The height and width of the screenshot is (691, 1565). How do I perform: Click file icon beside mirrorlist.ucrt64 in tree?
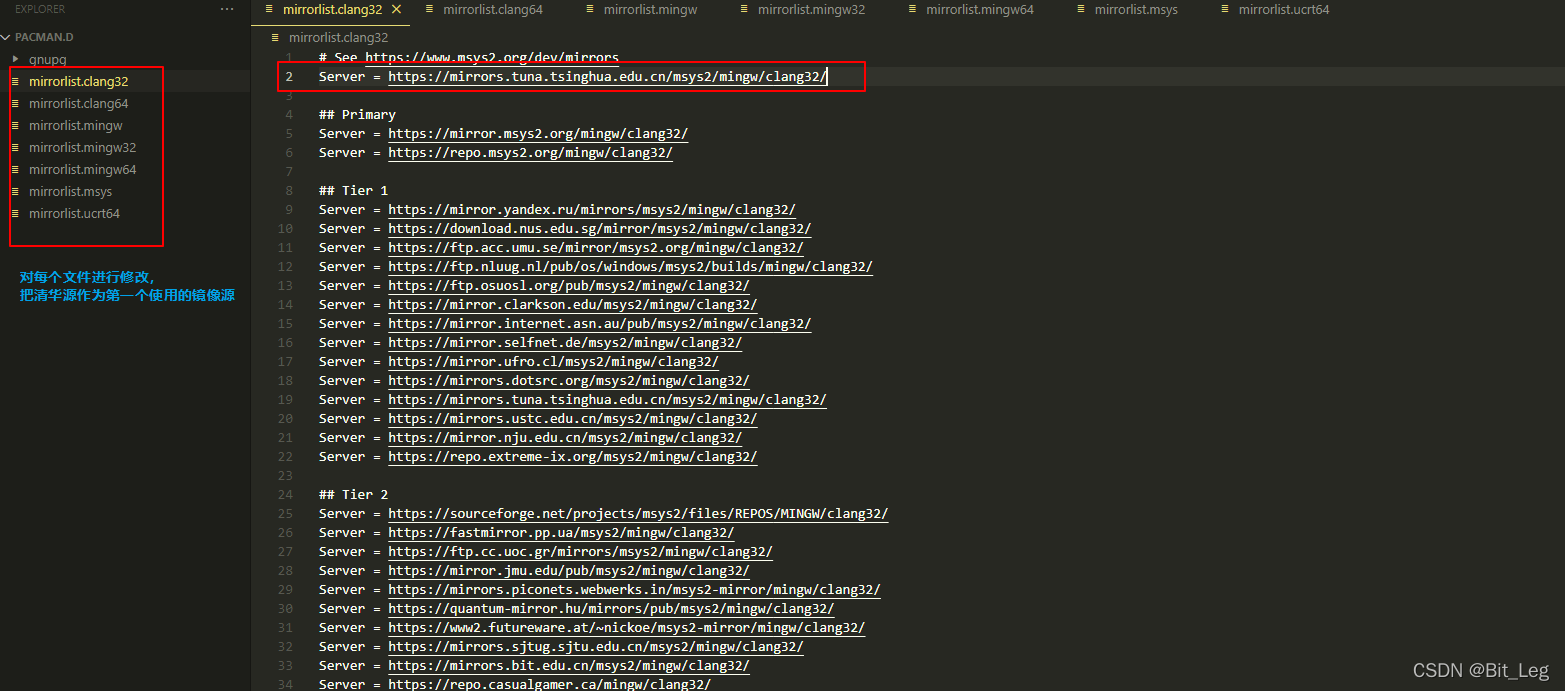click(15, 213)
